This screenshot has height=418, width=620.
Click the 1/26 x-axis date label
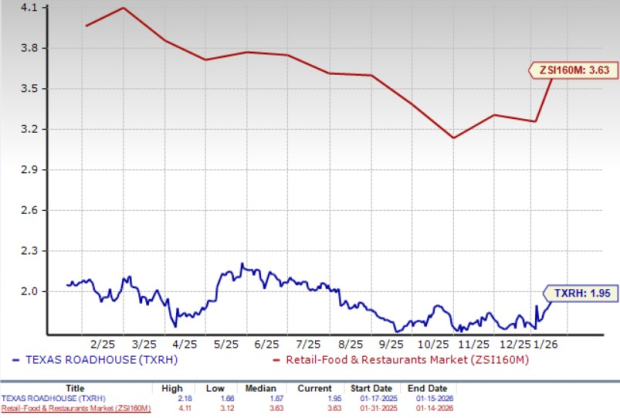[545, 338]
